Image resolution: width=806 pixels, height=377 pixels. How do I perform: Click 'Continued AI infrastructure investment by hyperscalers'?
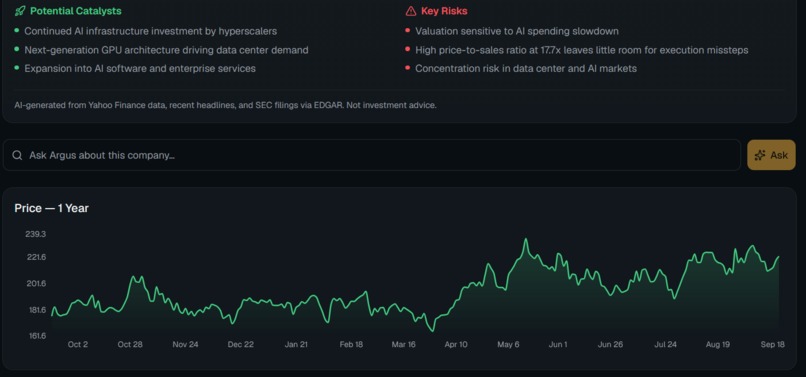[151, 31]
